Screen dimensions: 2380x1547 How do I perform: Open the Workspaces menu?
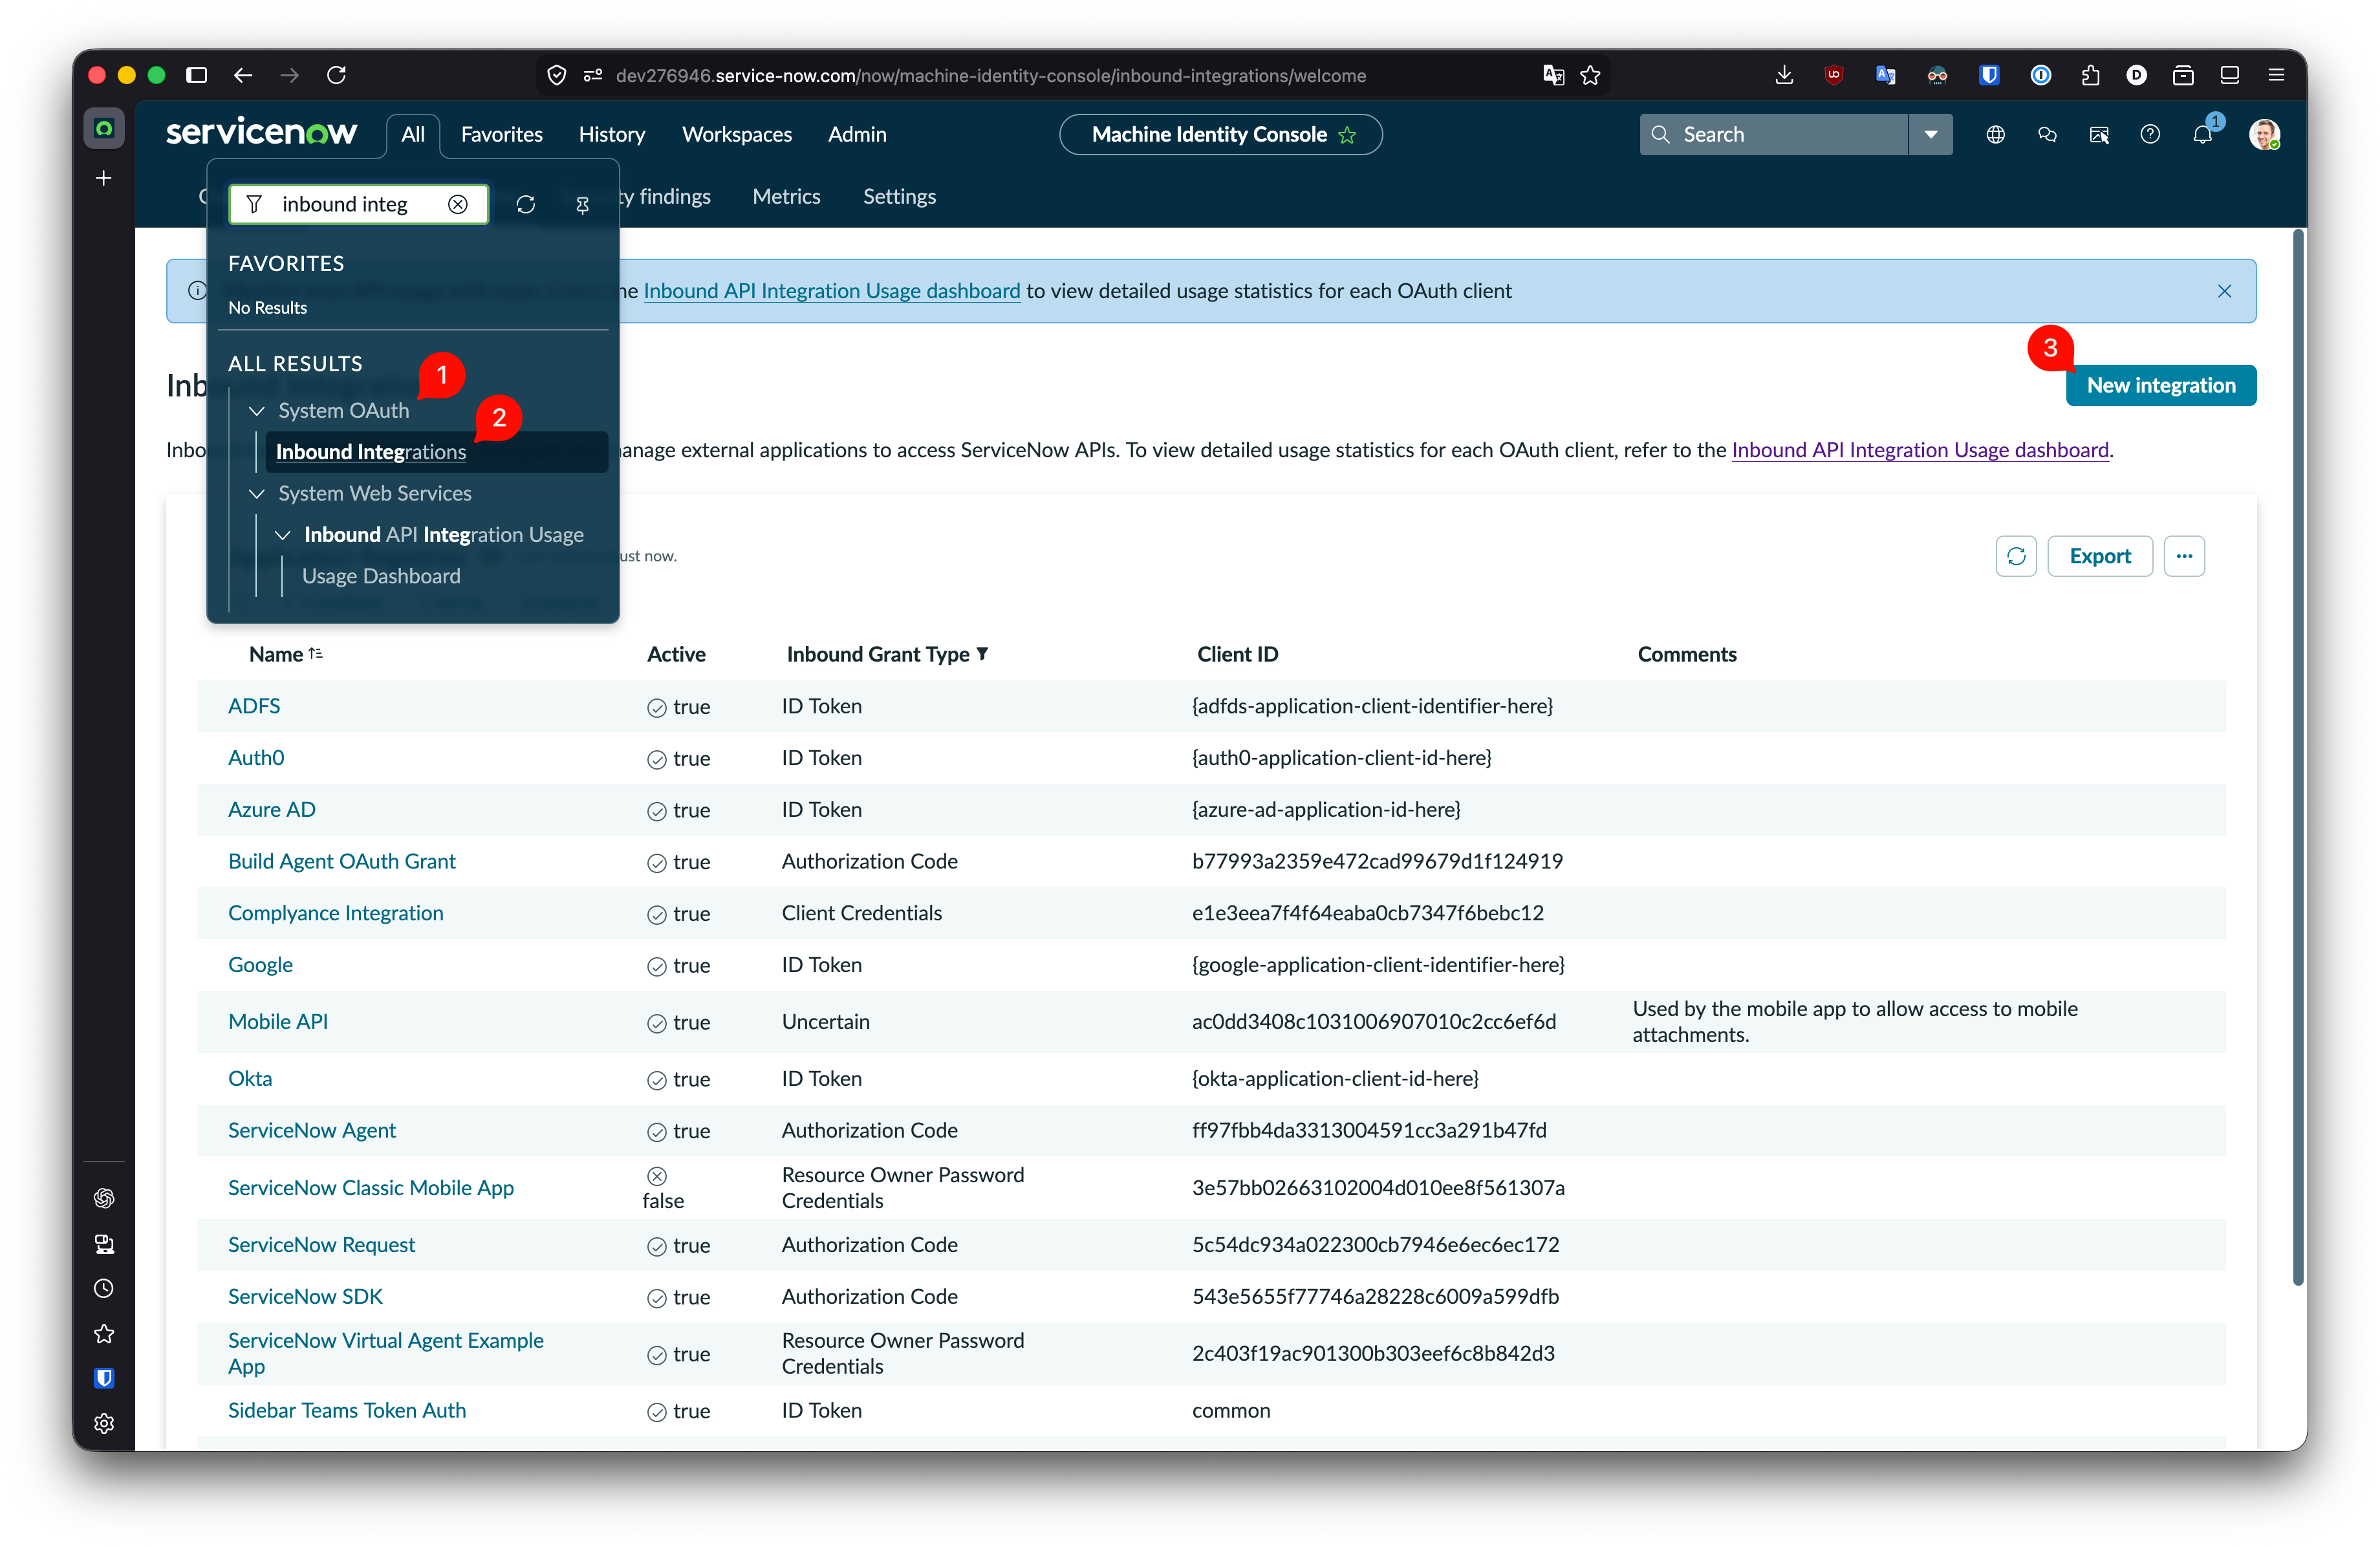click(x=736, y=134)
